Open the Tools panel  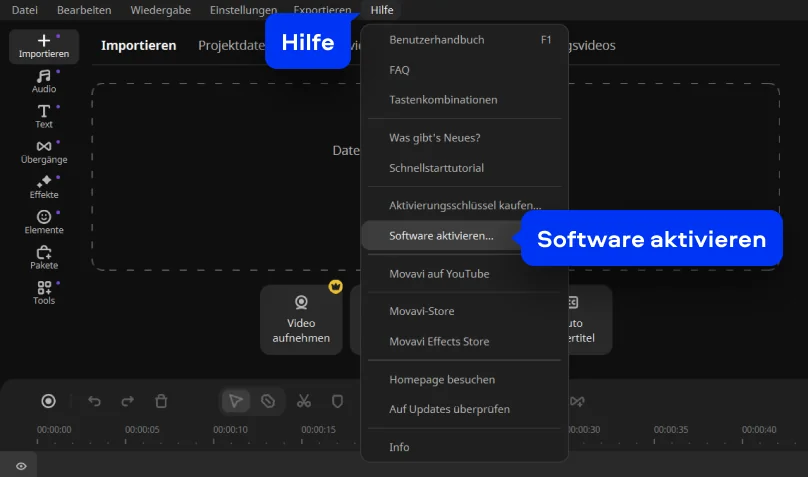[x=44, y=293]
